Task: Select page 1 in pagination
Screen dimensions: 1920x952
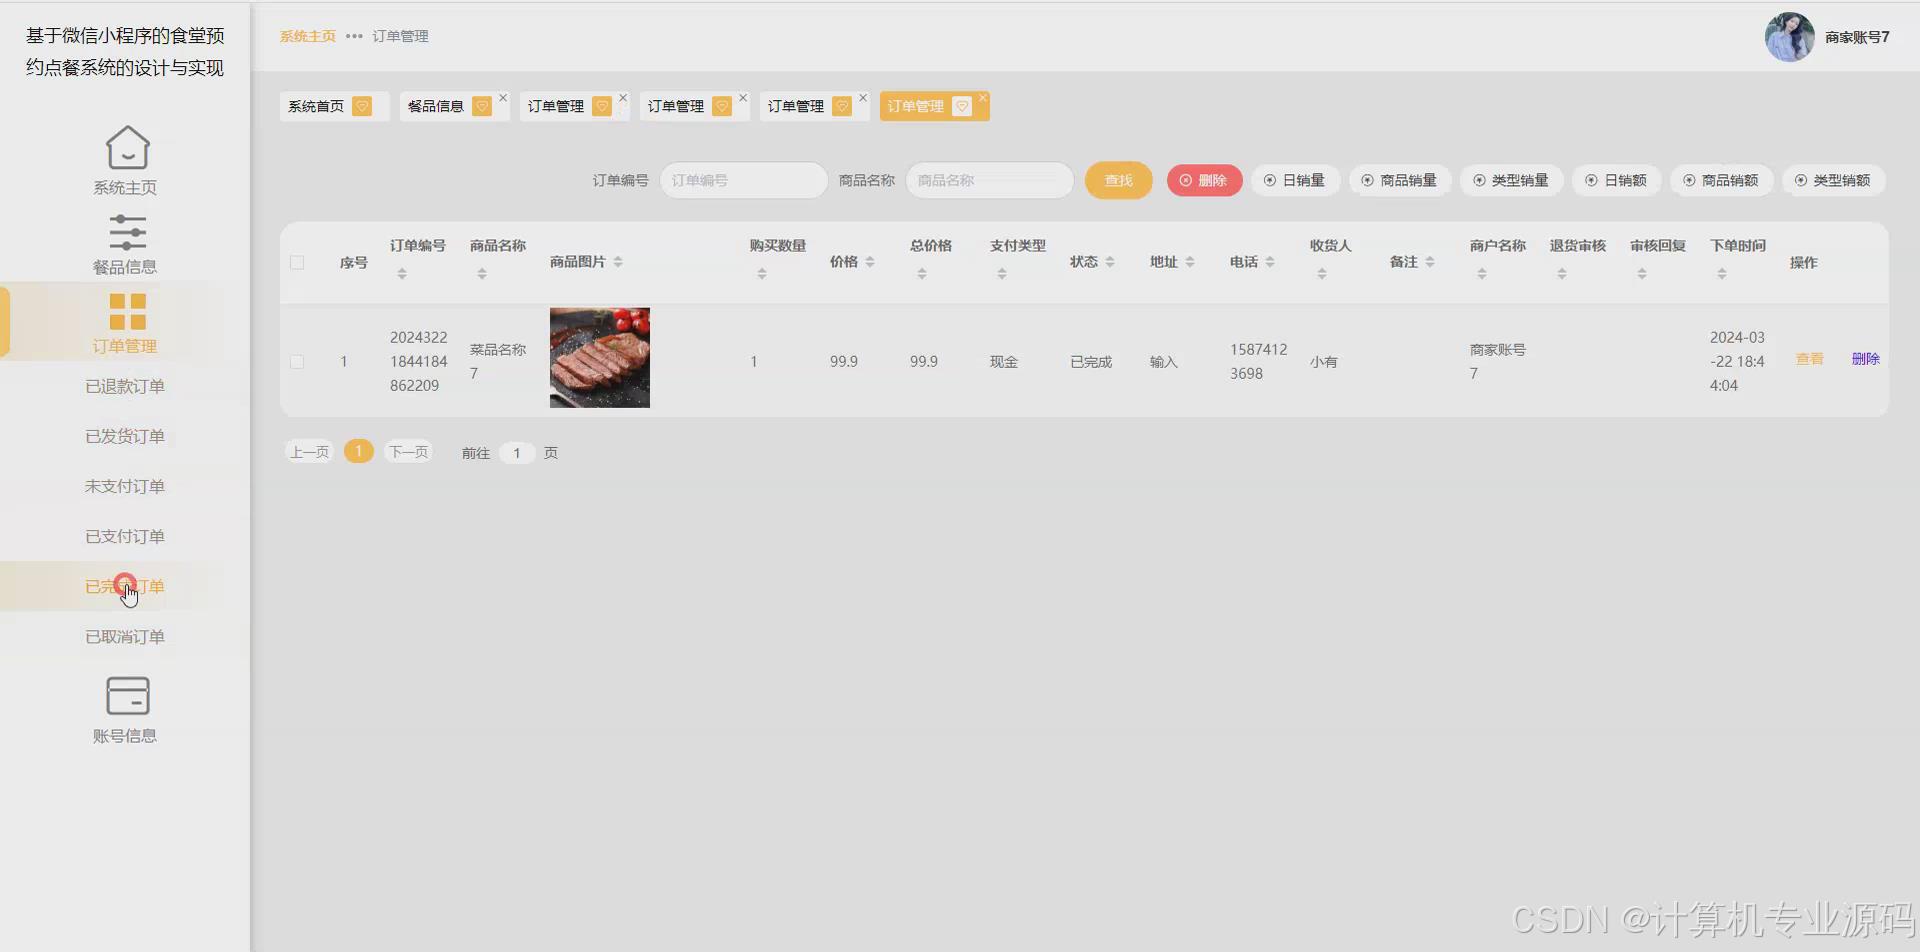Action: coord(358,451)
